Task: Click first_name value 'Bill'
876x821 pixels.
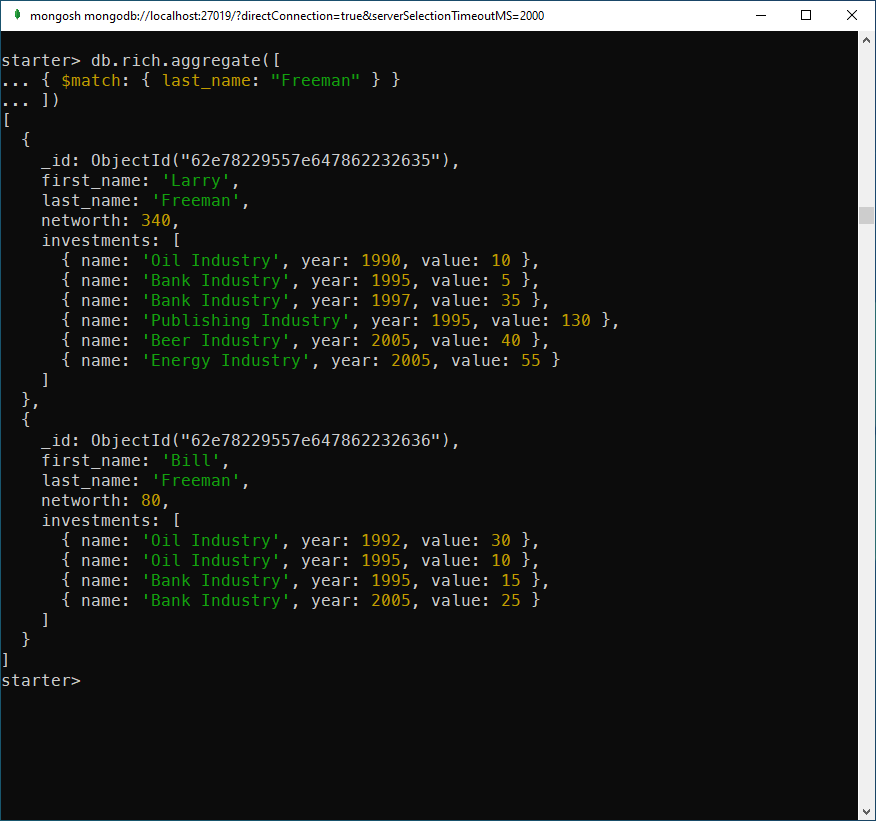Action: click(191, 460)
